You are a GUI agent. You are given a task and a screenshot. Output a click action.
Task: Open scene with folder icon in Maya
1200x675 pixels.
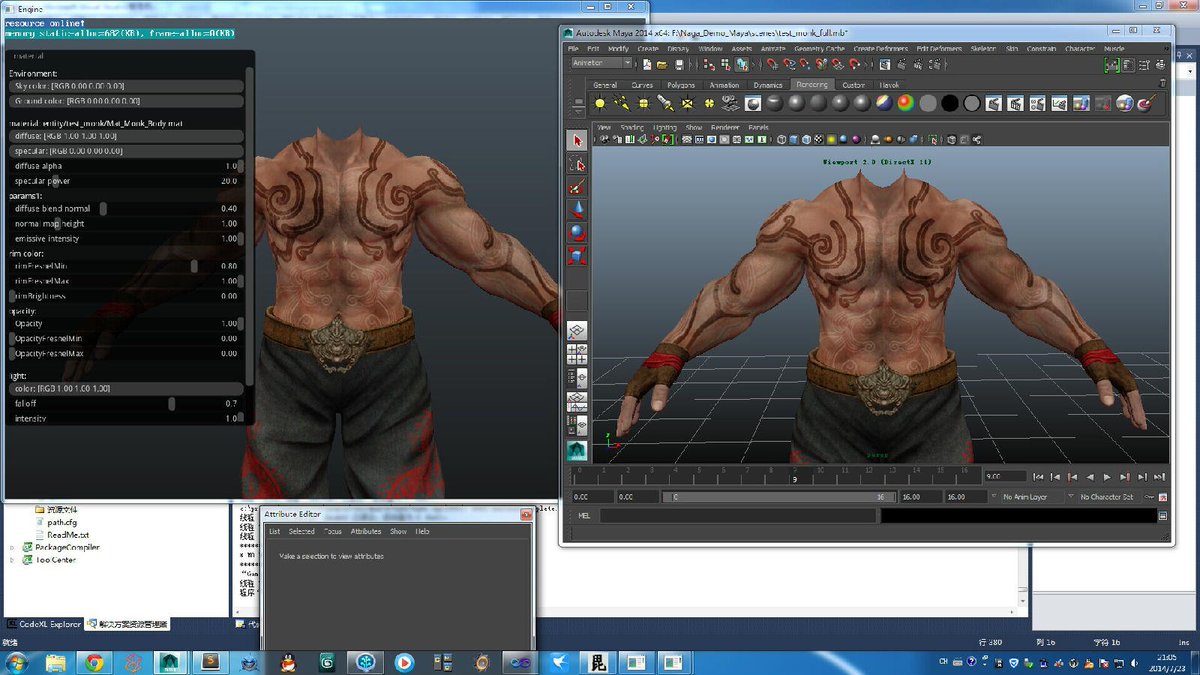(x=661, y=64)
